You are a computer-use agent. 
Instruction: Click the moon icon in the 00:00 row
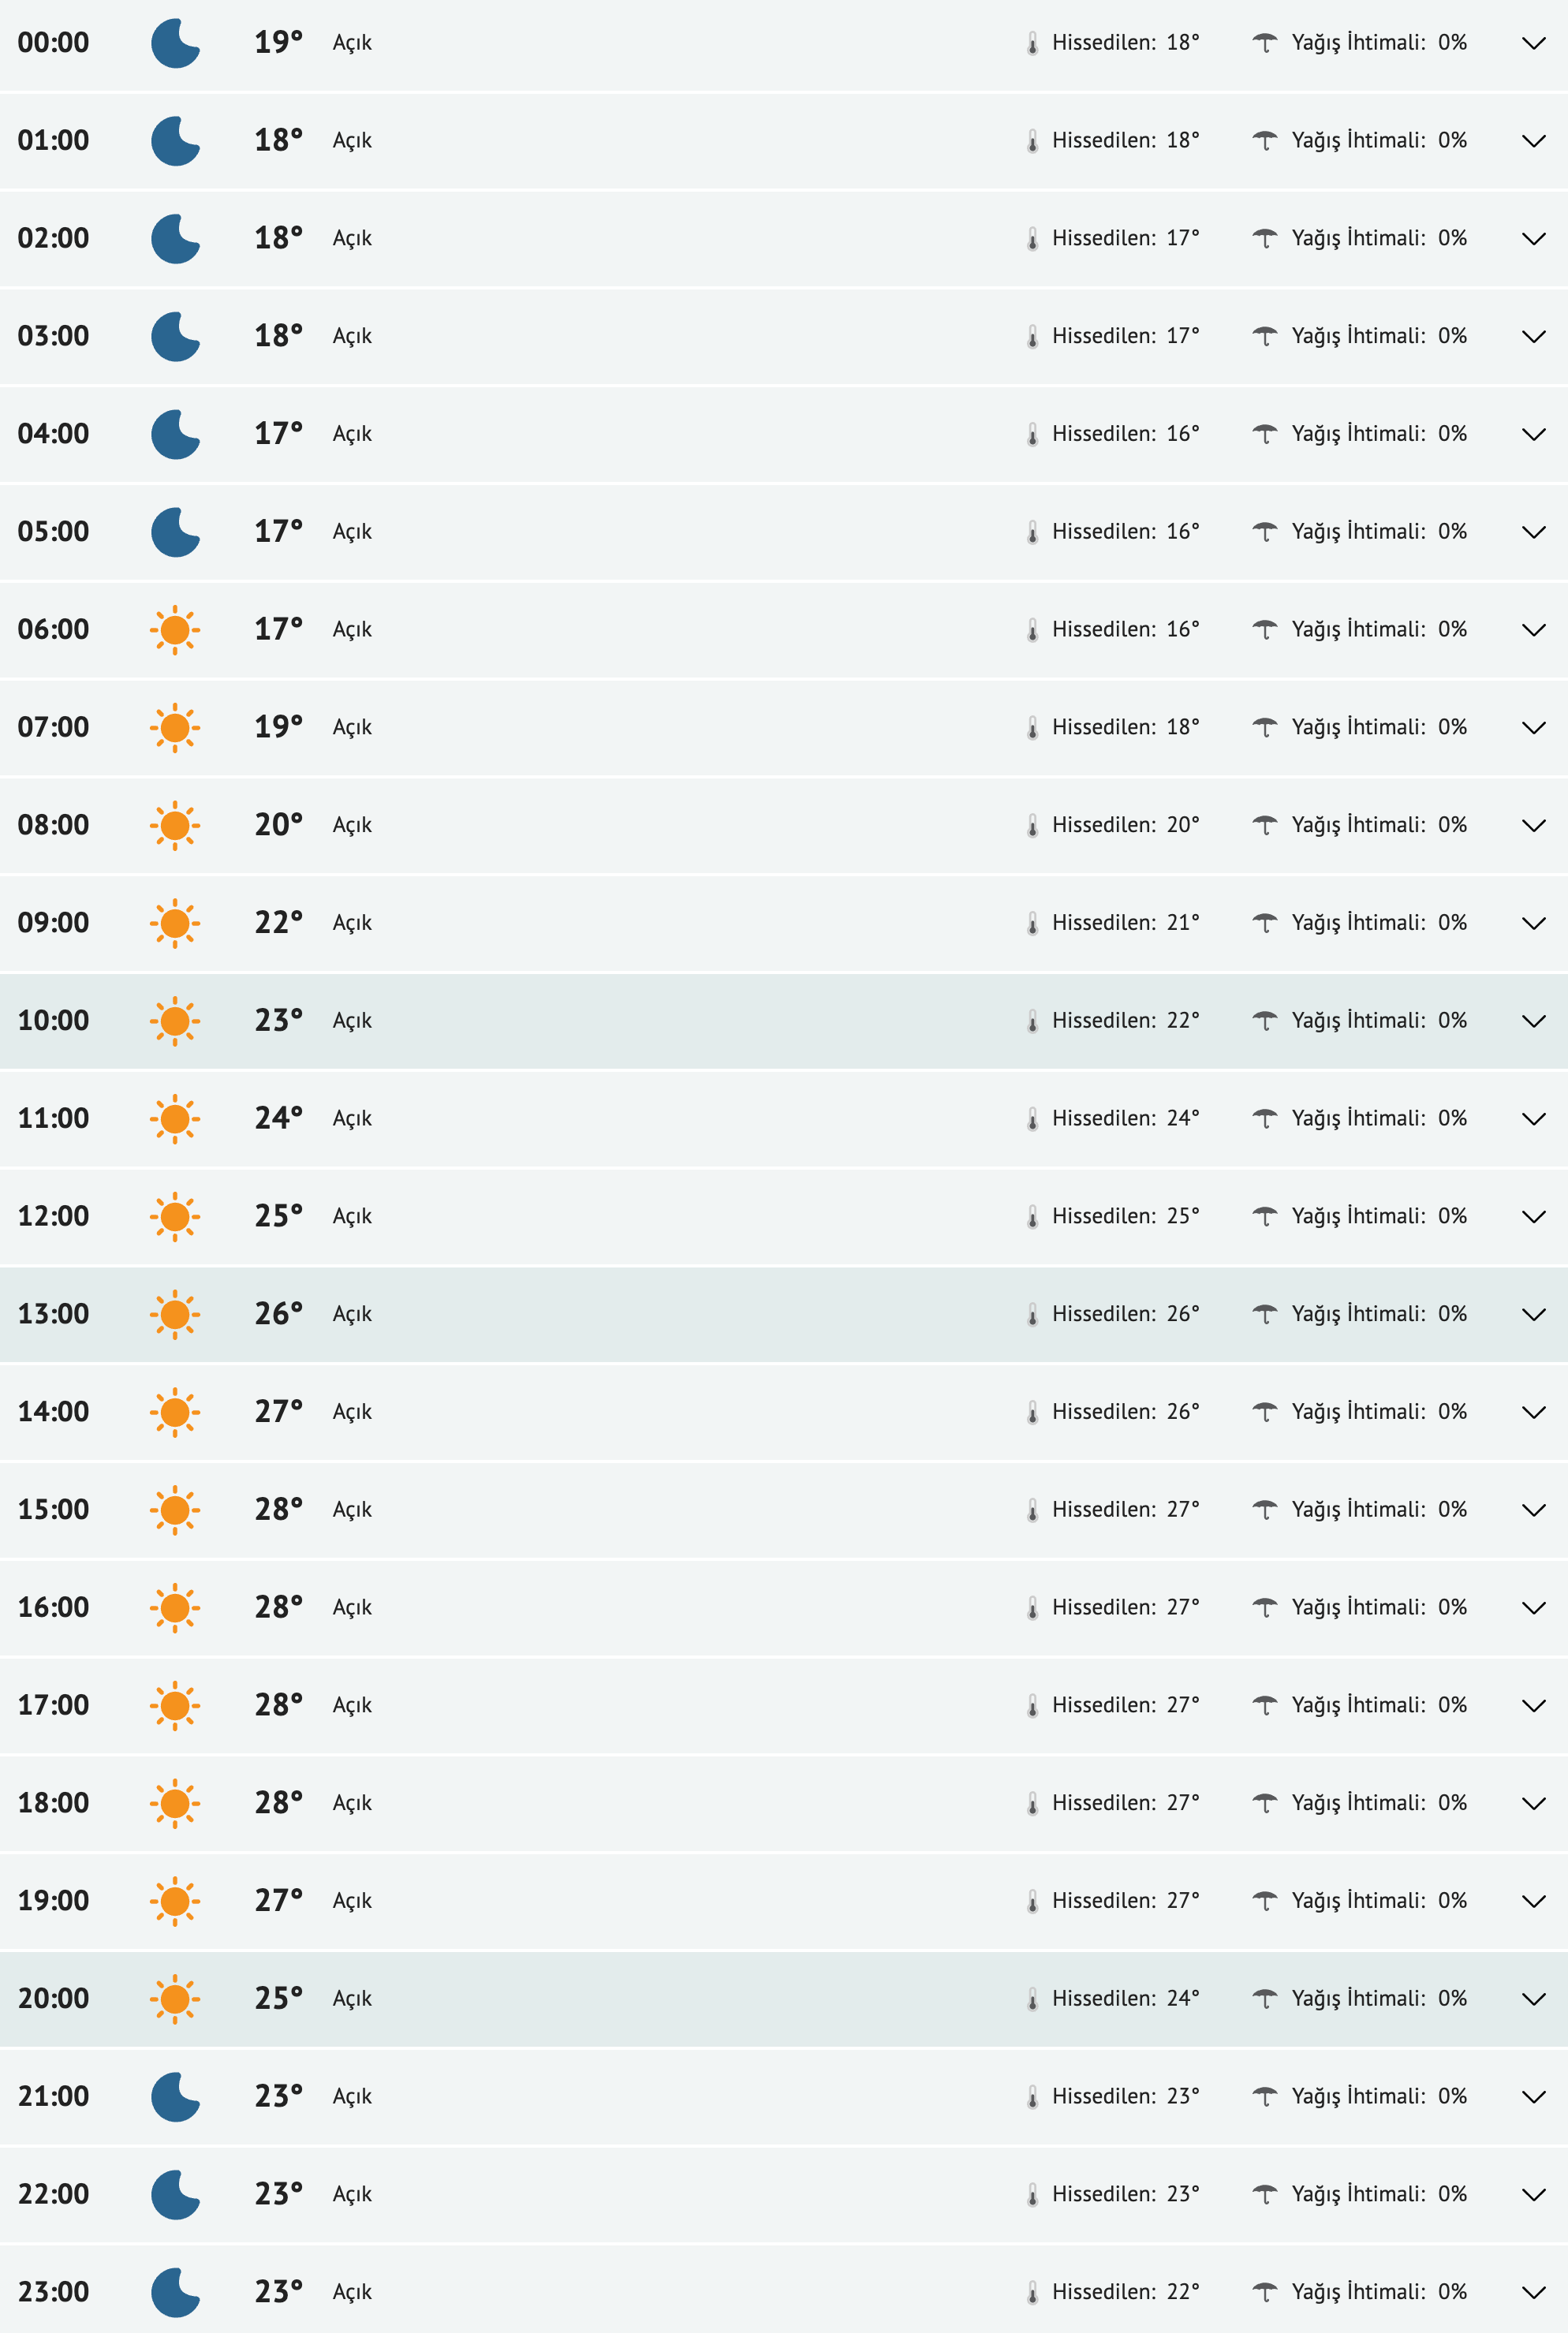[175, 43]
